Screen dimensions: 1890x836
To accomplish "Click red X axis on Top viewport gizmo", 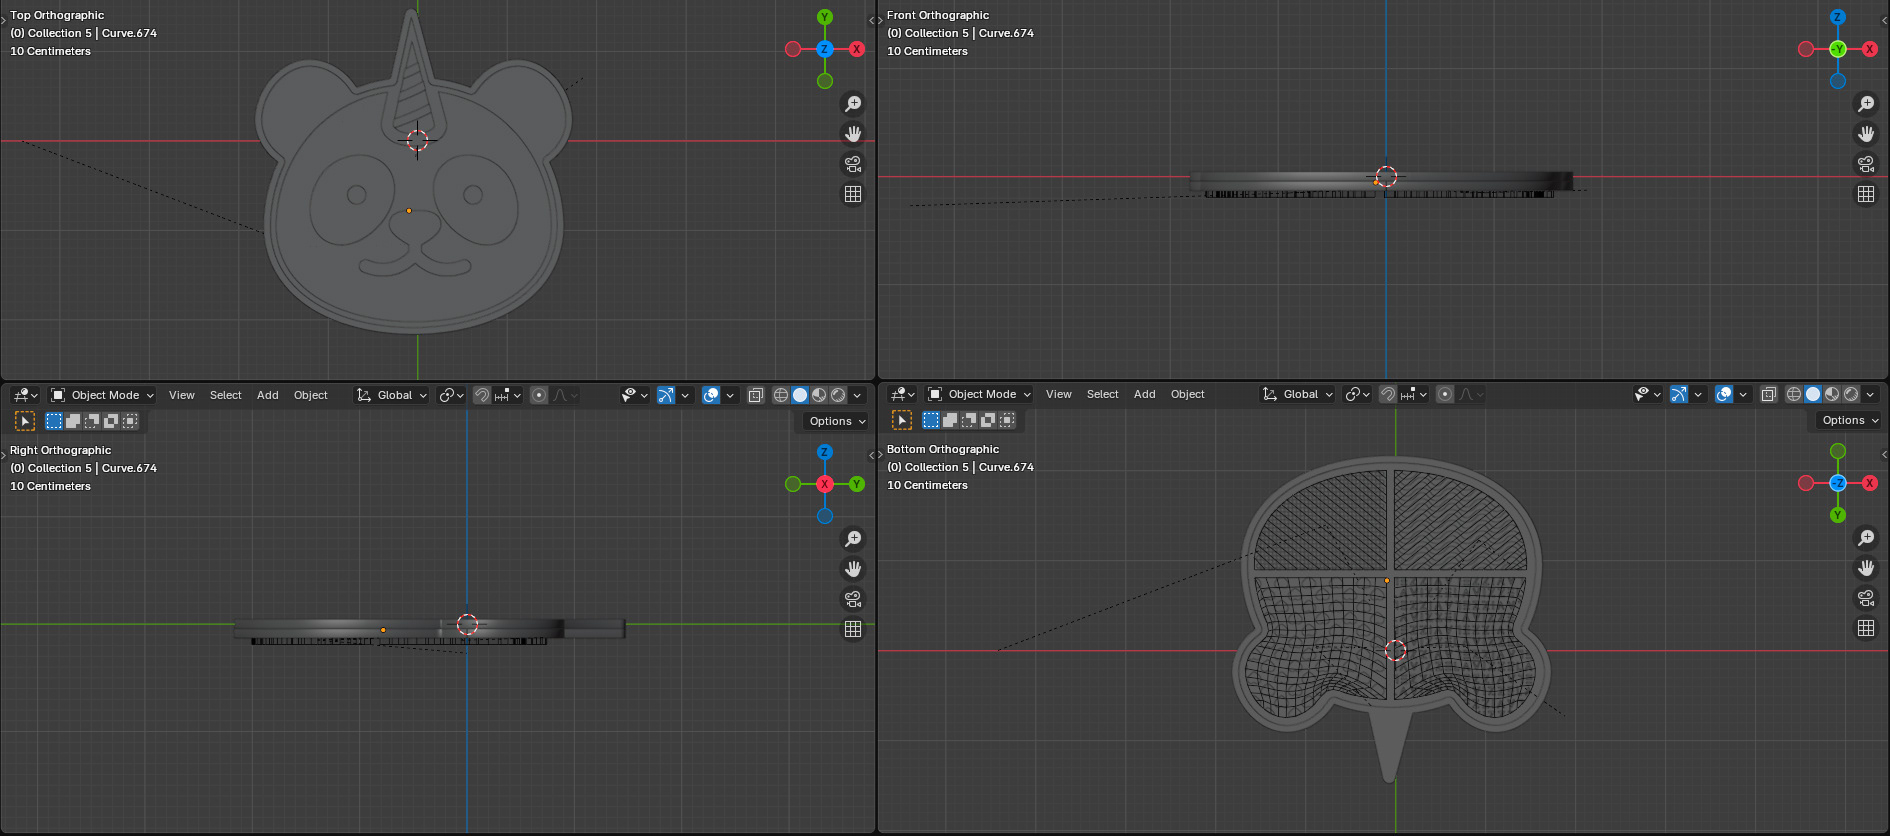I will point(857,49).
